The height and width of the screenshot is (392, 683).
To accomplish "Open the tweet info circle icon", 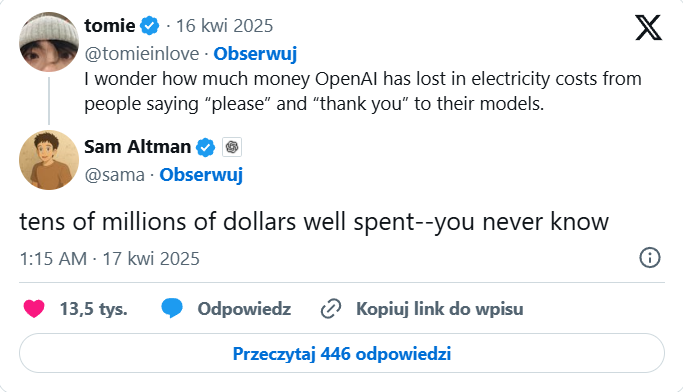I will pyautogui.click(x=649, y=257).
